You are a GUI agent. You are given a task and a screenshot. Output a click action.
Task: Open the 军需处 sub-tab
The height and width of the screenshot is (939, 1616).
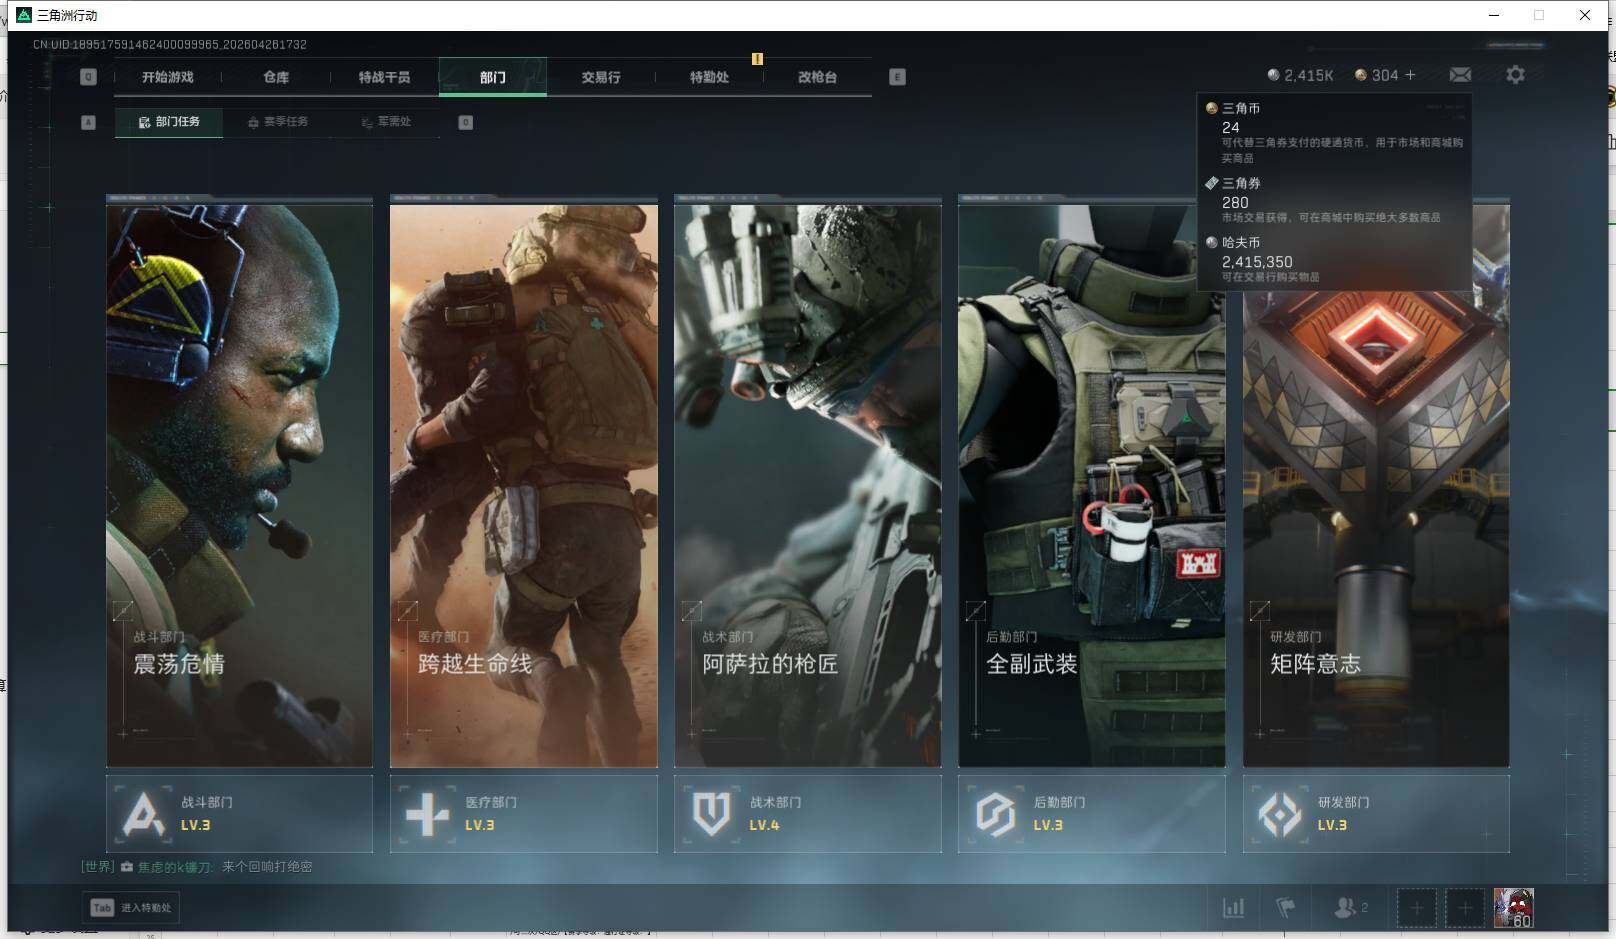click(x=386, y=122)
